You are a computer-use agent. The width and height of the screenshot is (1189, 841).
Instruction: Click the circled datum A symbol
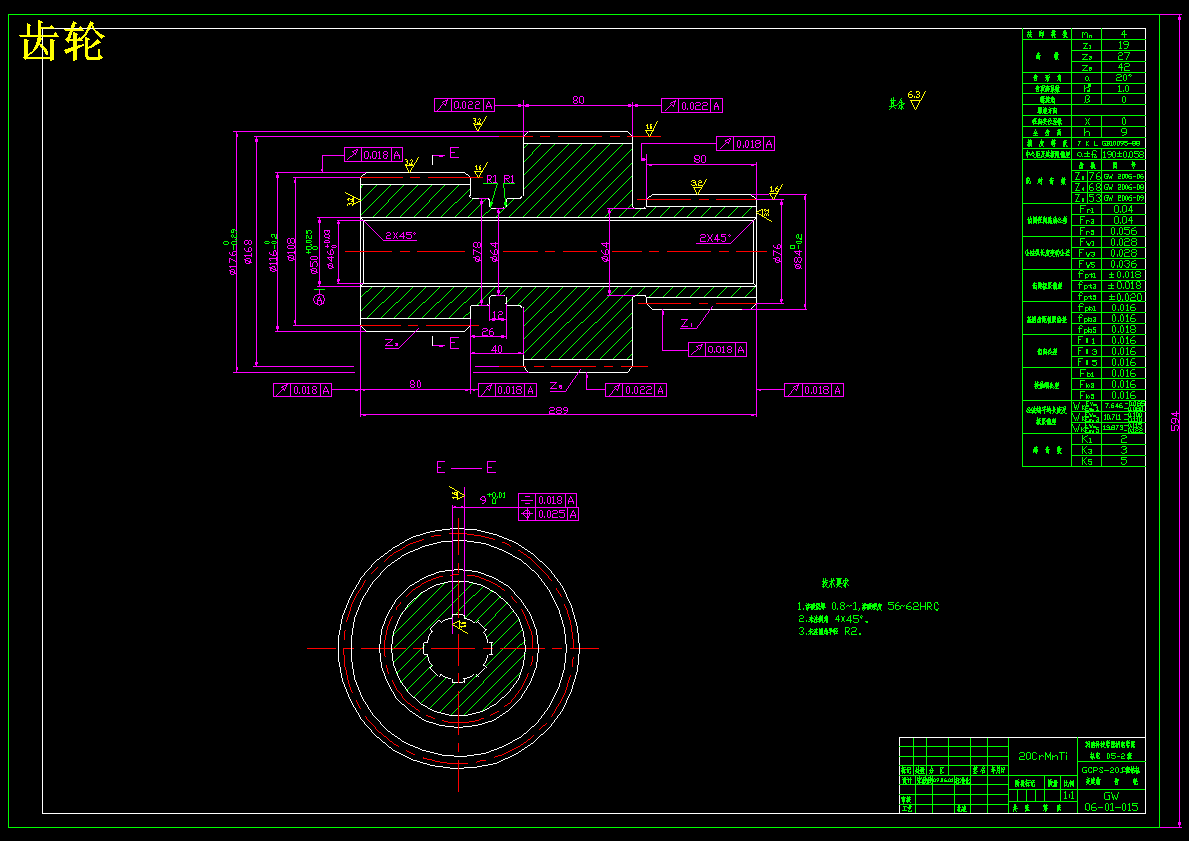(x=321, y=300)
